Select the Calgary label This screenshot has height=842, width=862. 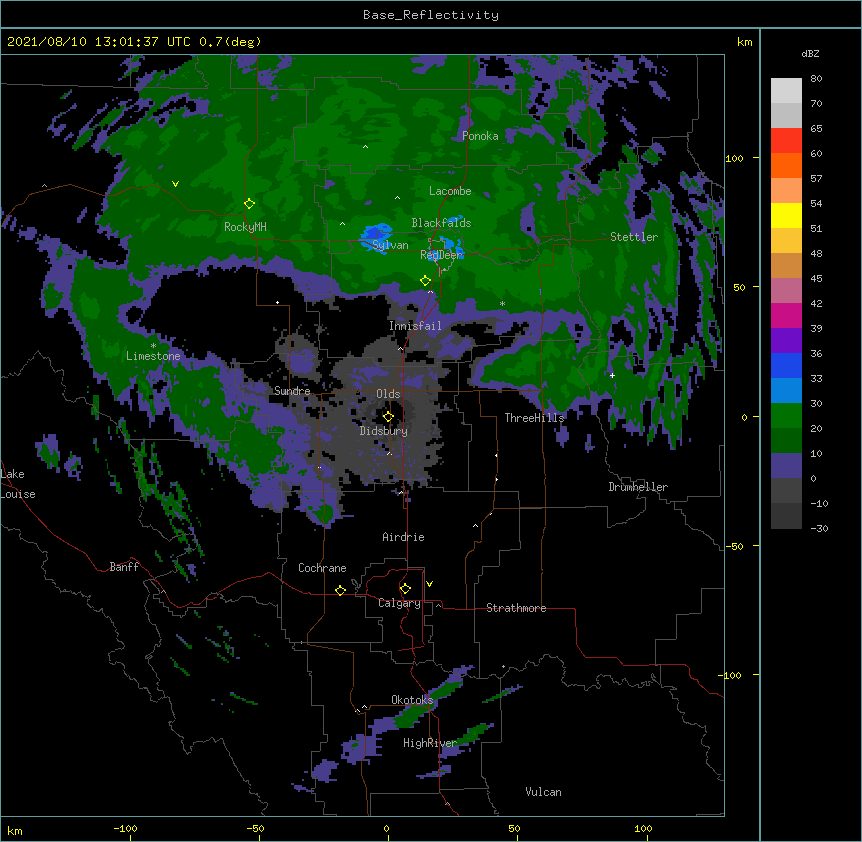399,603
